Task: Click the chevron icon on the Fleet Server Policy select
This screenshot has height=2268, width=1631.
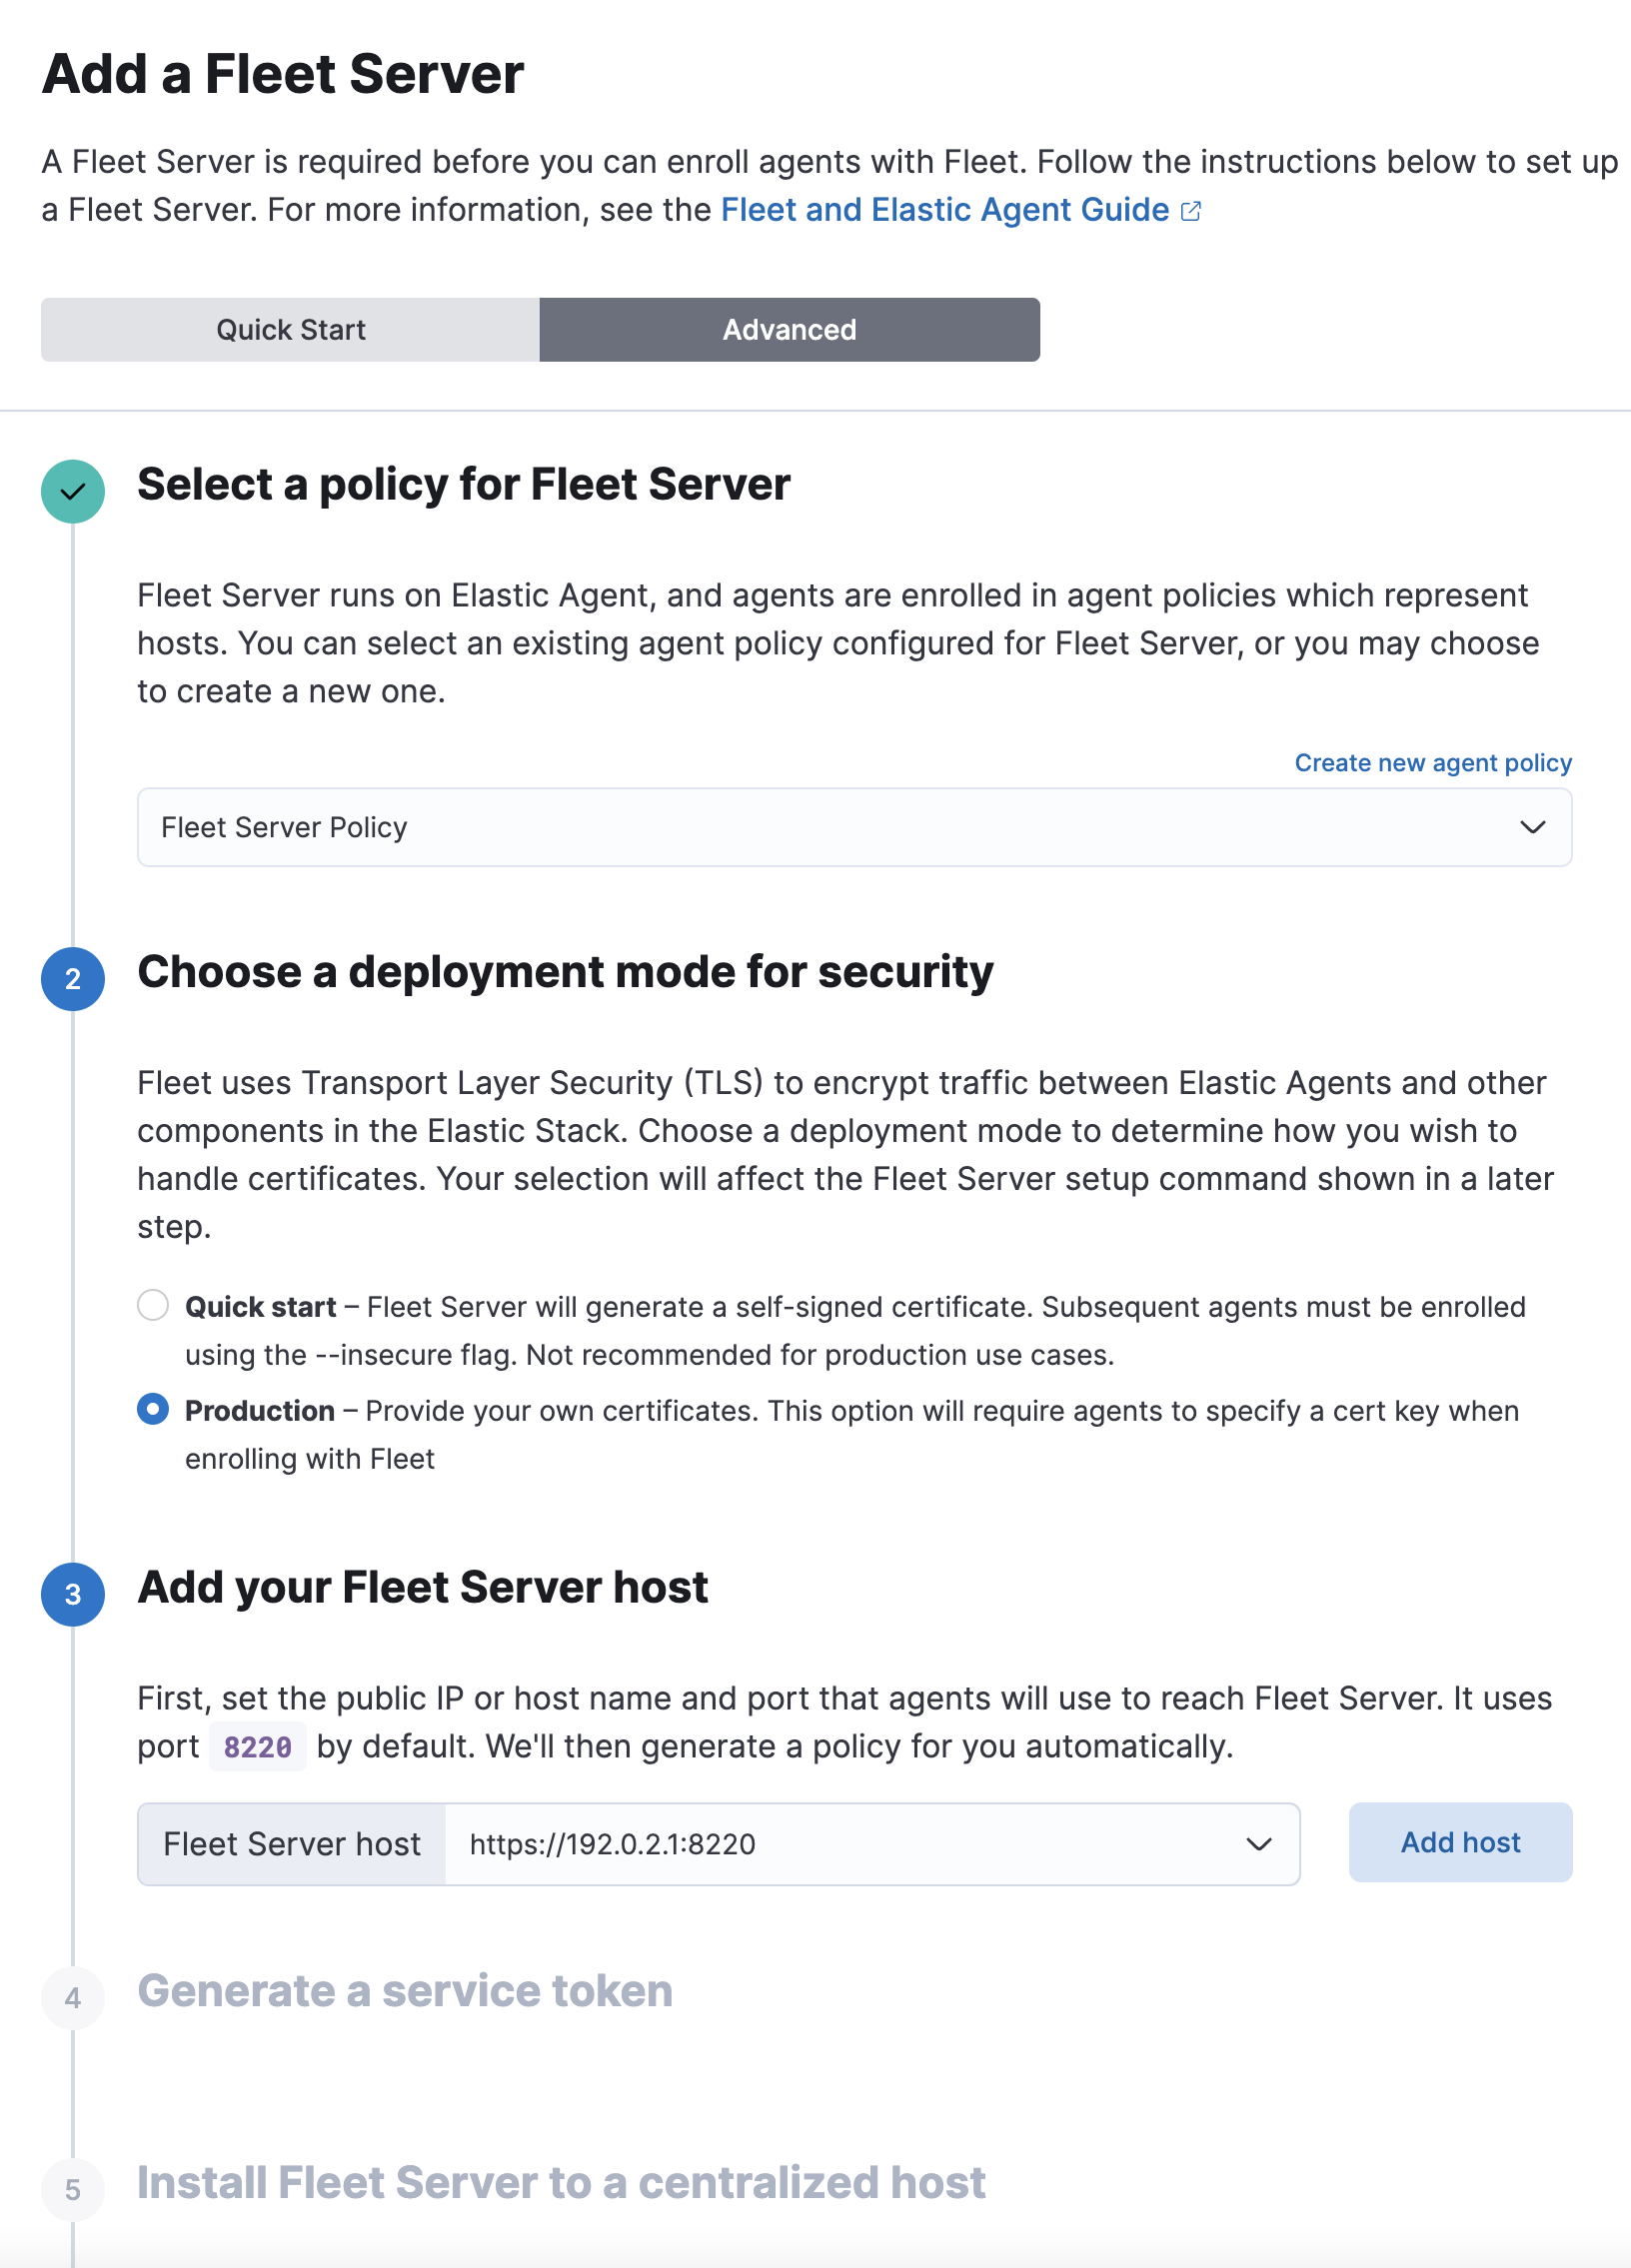Action: [1532, 827]
